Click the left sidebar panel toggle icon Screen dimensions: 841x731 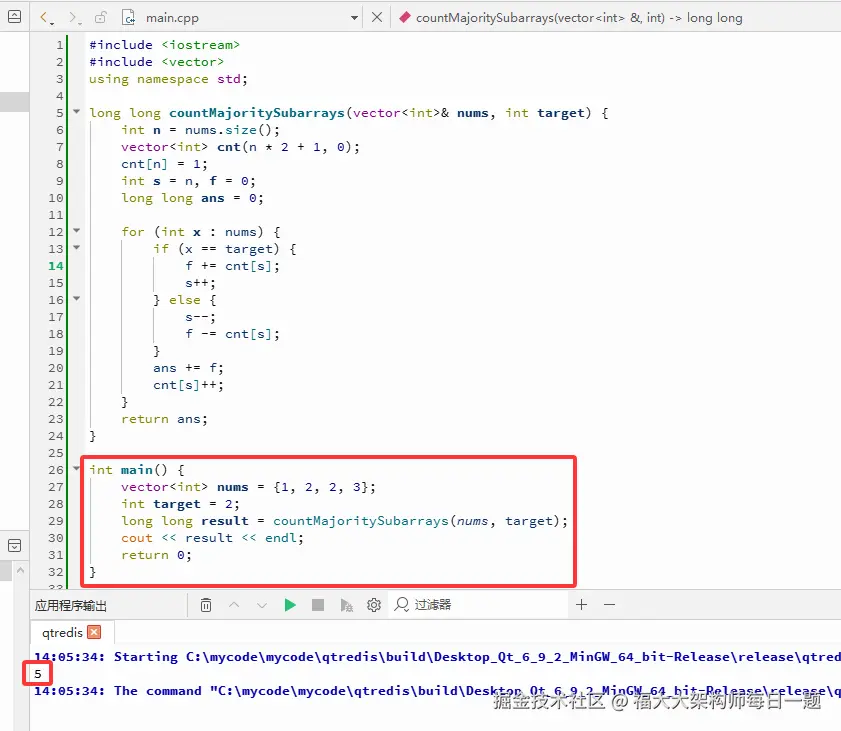pyautogui.click(x=14, y=546)
